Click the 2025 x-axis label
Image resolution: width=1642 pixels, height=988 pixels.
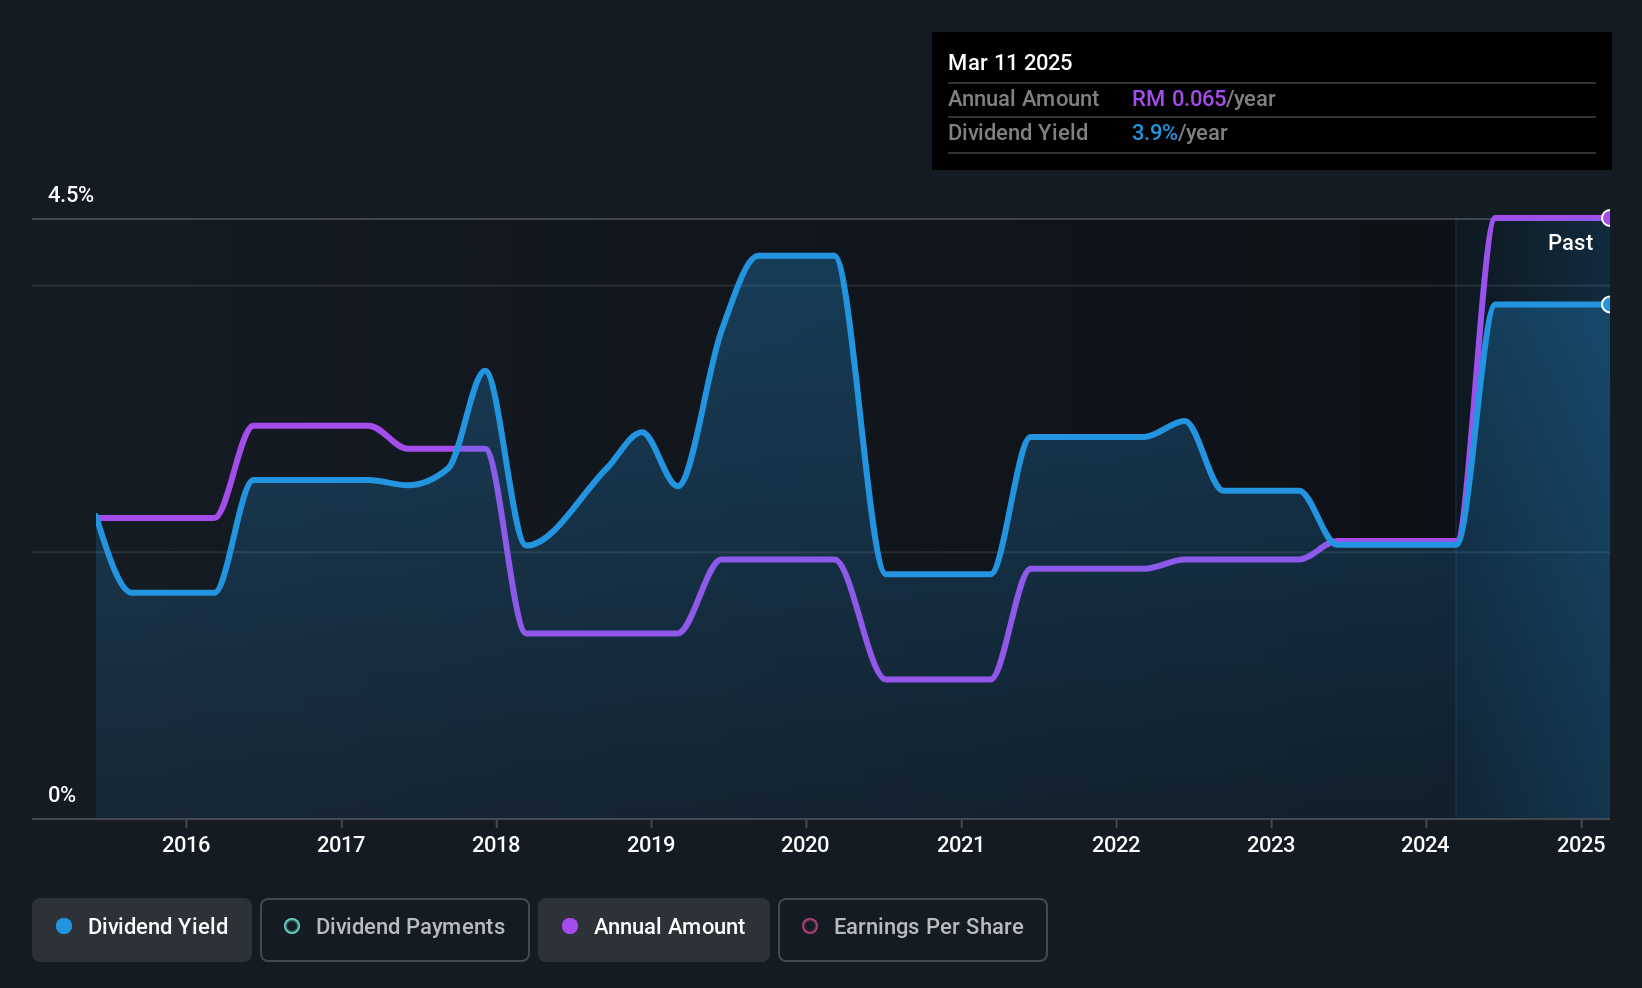click(x=1581, y=845)
